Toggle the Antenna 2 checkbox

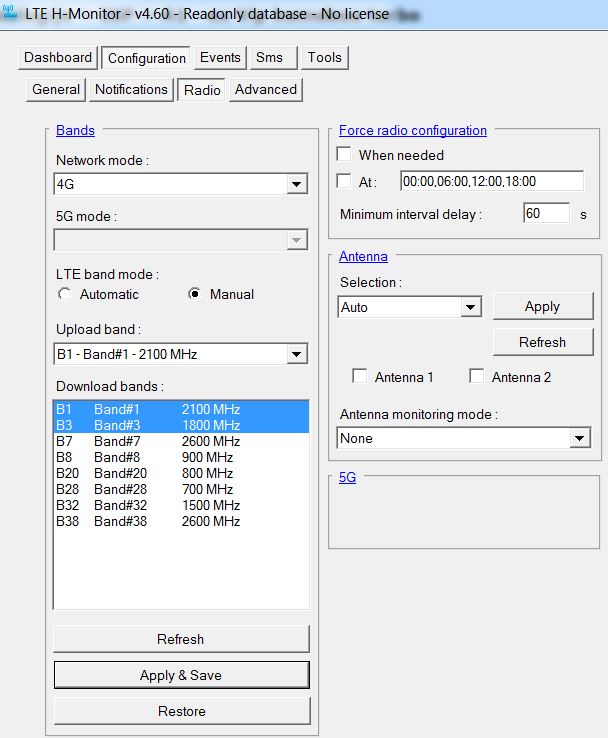tap(476, 377)
